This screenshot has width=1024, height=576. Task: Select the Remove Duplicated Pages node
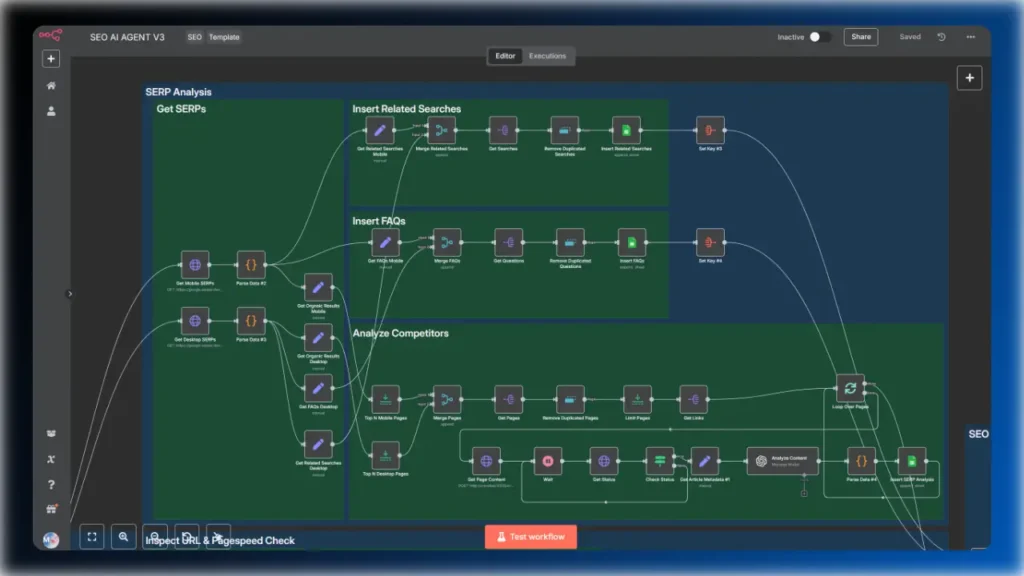point(569,400)
